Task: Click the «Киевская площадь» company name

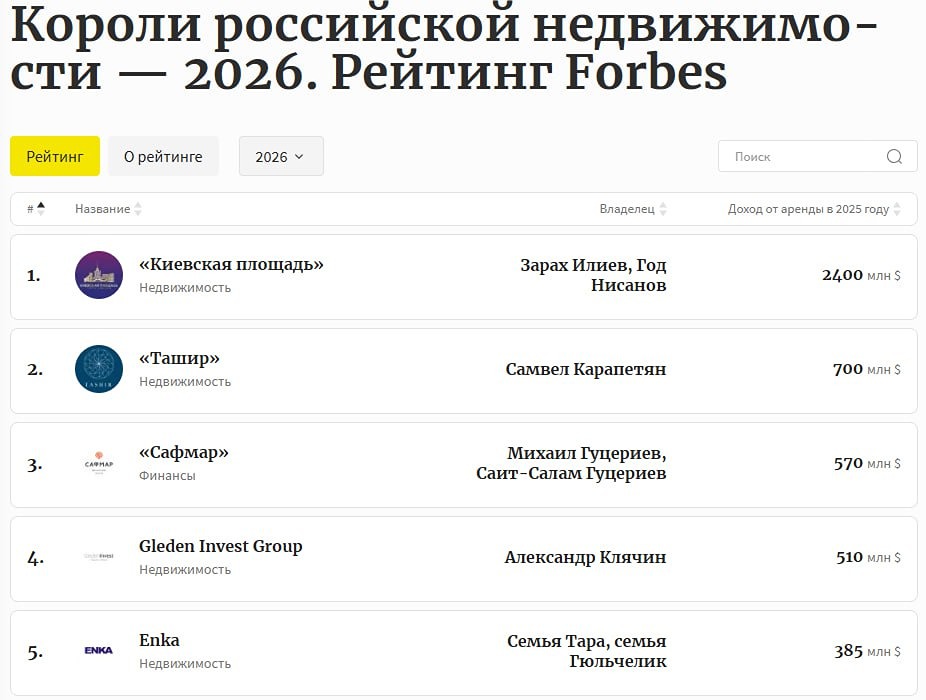Action: [231, 265]
